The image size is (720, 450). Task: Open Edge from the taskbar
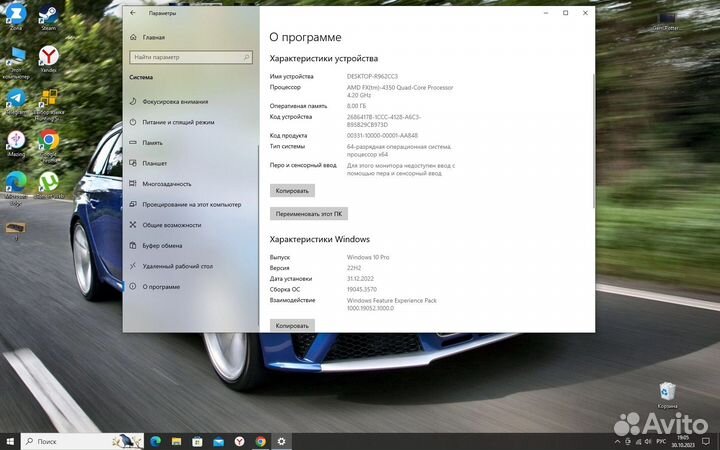[156, 441]
